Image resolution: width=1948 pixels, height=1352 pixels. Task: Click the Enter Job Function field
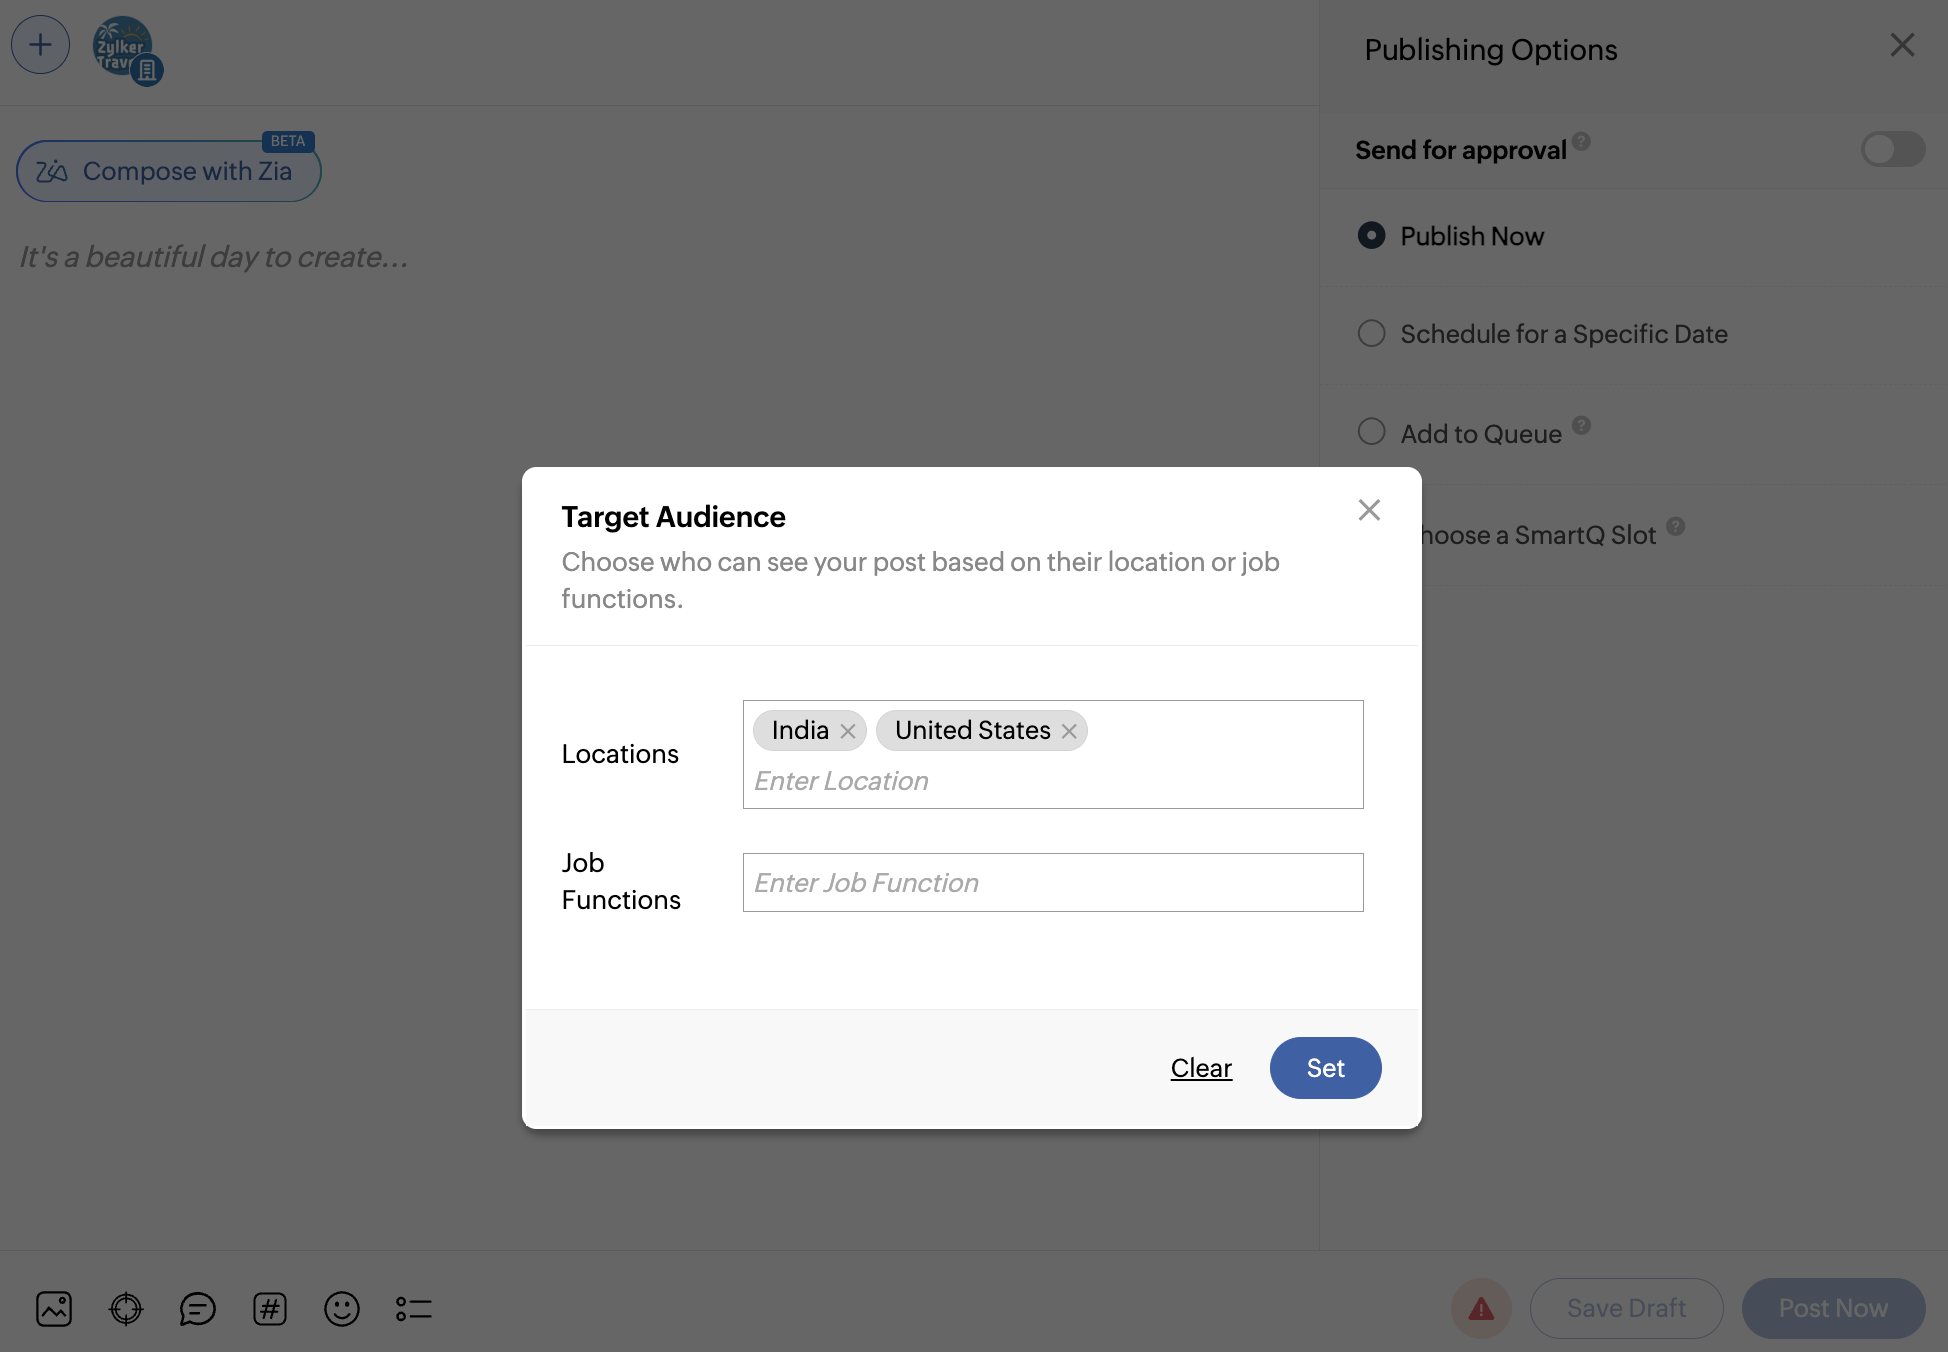(1052, 882)
